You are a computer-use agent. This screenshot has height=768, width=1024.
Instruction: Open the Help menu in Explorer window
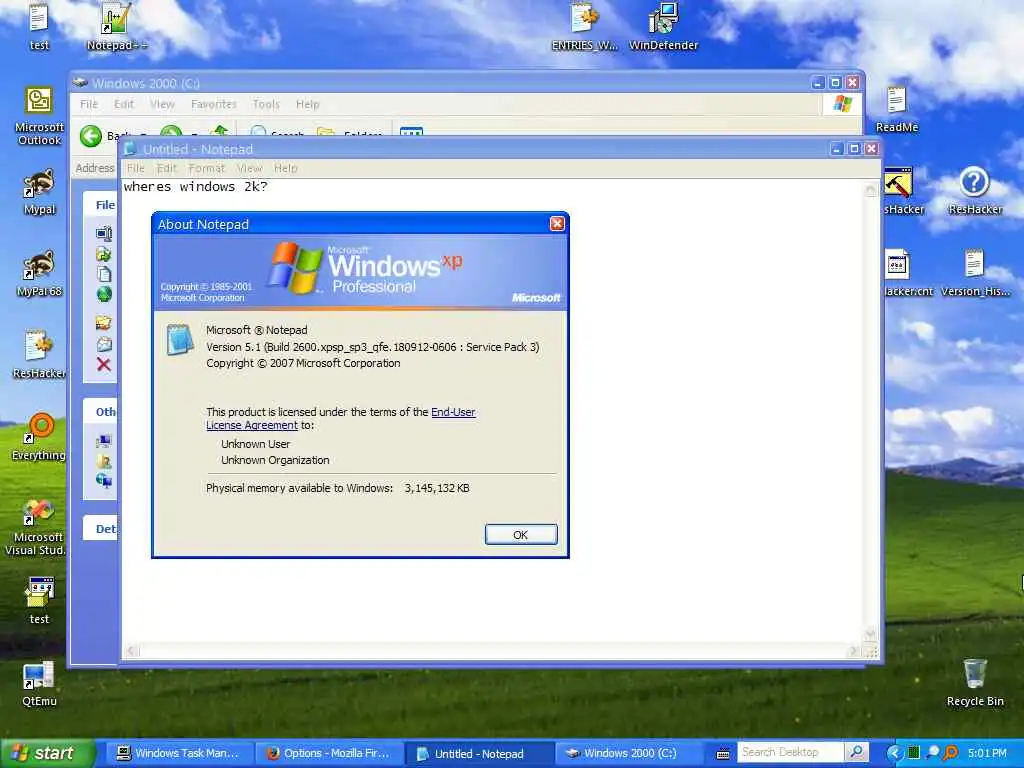click(308, 104)
